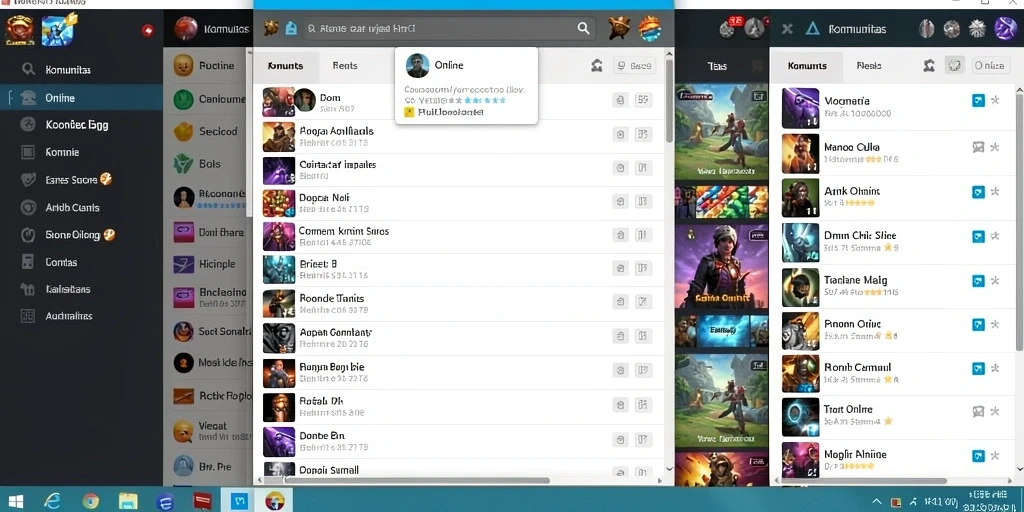Click the blue triangle logo beside the right Komunitas title
Screen dimensions: 1024x512
(x=812, y=28)
